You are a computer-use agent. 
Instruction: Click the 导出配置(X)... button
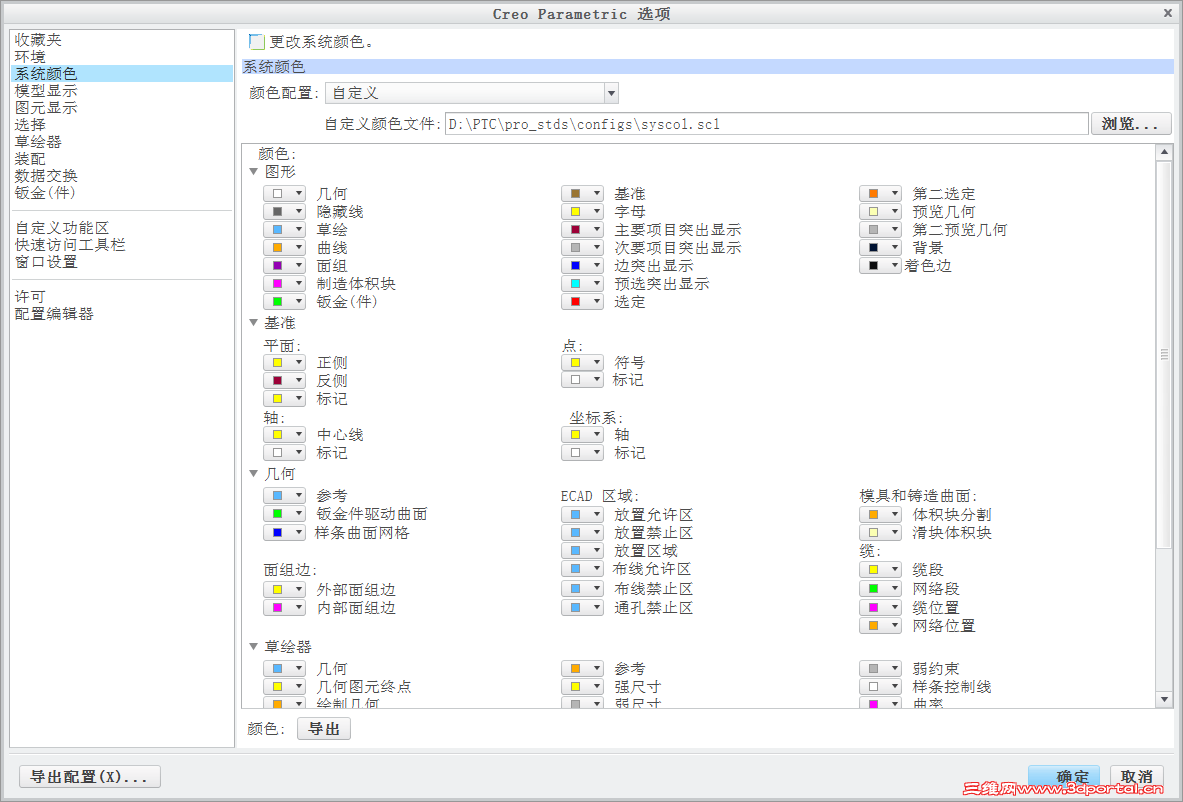click(89, 776)
